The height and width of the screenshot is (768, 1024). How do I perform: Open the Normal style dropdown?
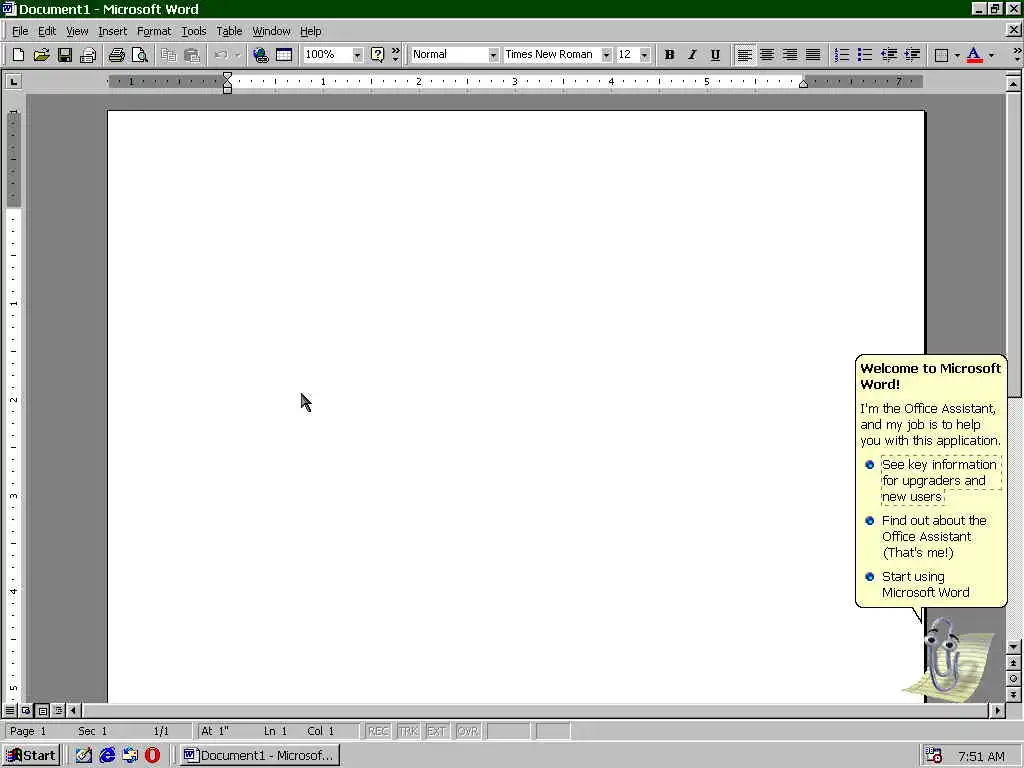point(493,55)
